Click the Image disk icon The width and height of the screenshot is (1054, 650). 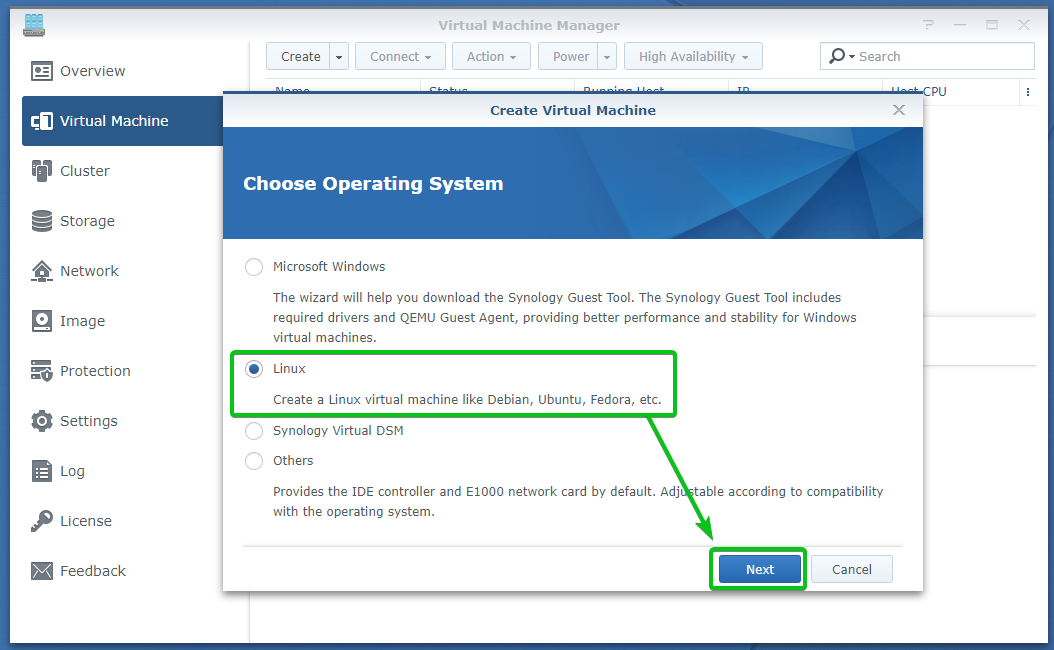point(42,321)
